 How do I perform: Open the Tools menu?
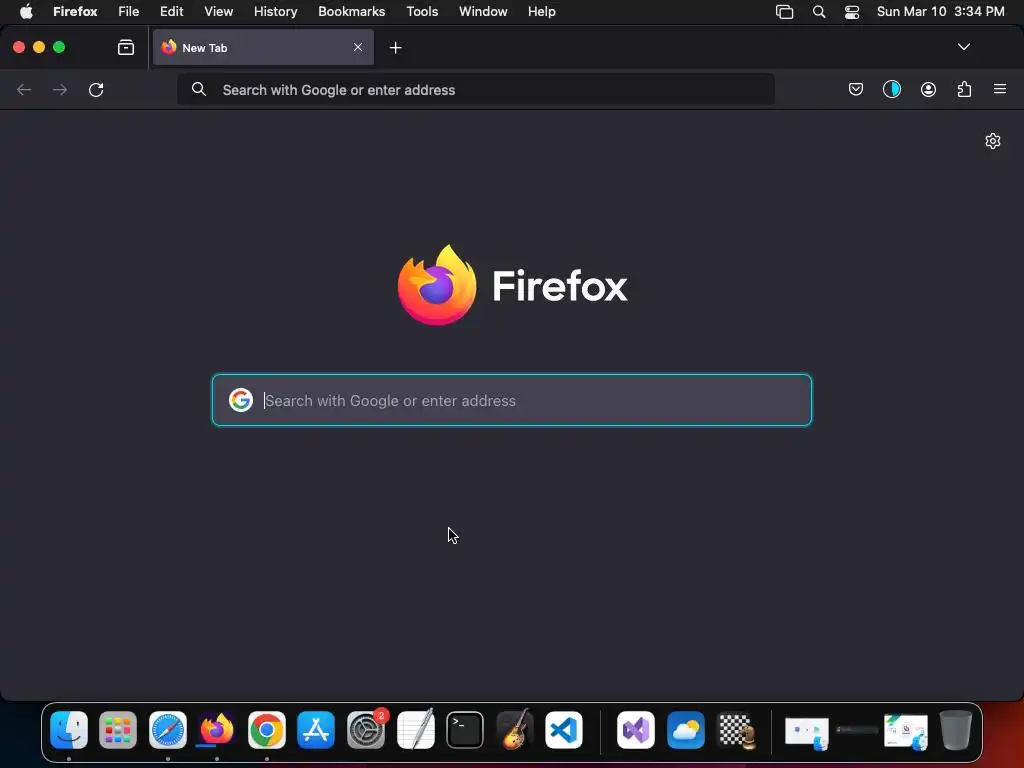click(x=422, y=11)
